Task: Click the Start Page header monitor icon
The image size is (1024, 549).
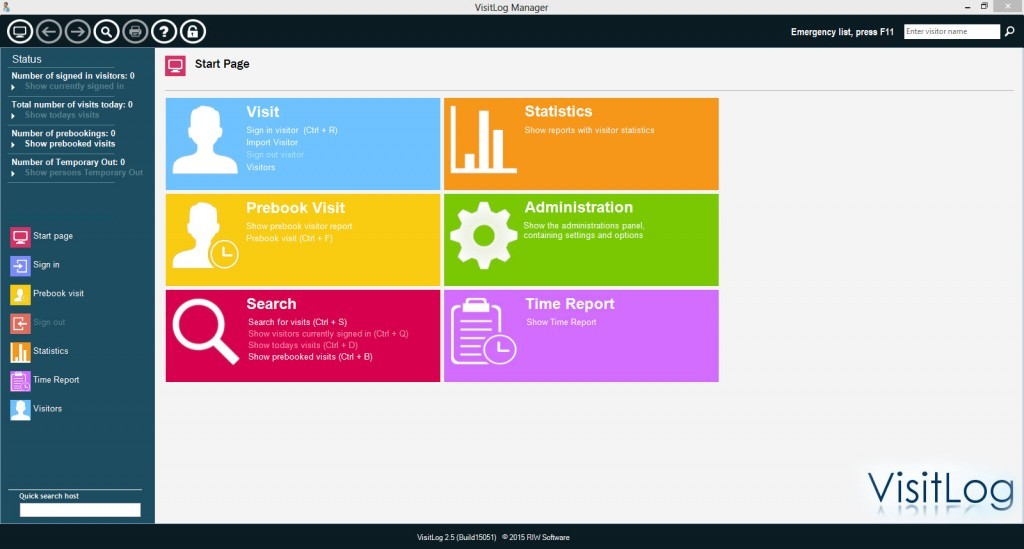Action: [175, 65]
